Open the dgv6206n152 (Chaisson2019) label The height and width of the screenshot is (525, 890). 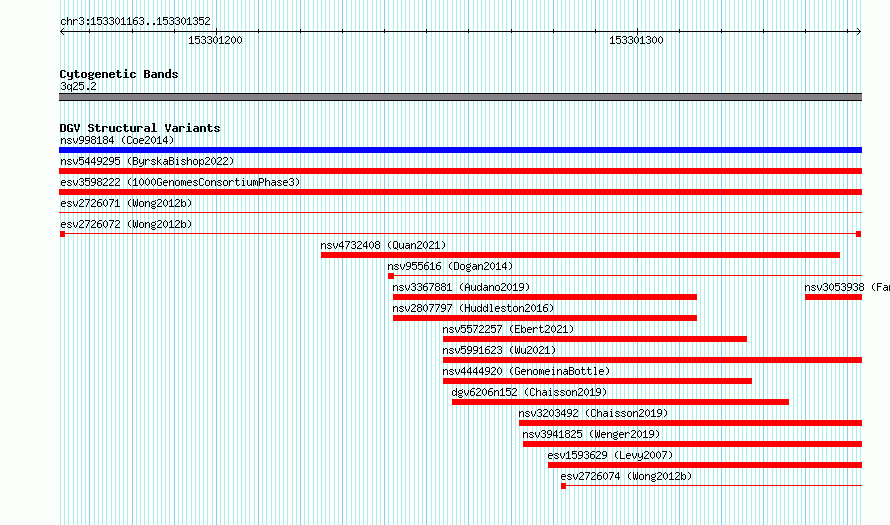pos(529,392)
